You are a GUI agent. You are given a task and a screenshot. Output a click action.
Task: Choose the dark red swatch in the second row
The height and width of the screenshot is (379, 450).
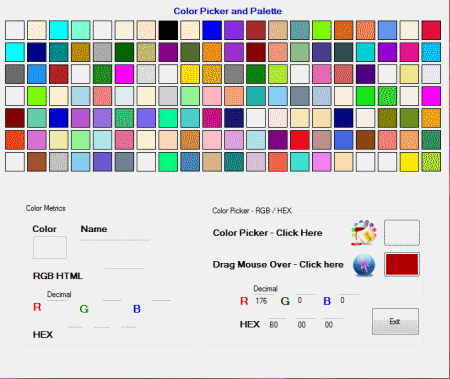(256, 52)
